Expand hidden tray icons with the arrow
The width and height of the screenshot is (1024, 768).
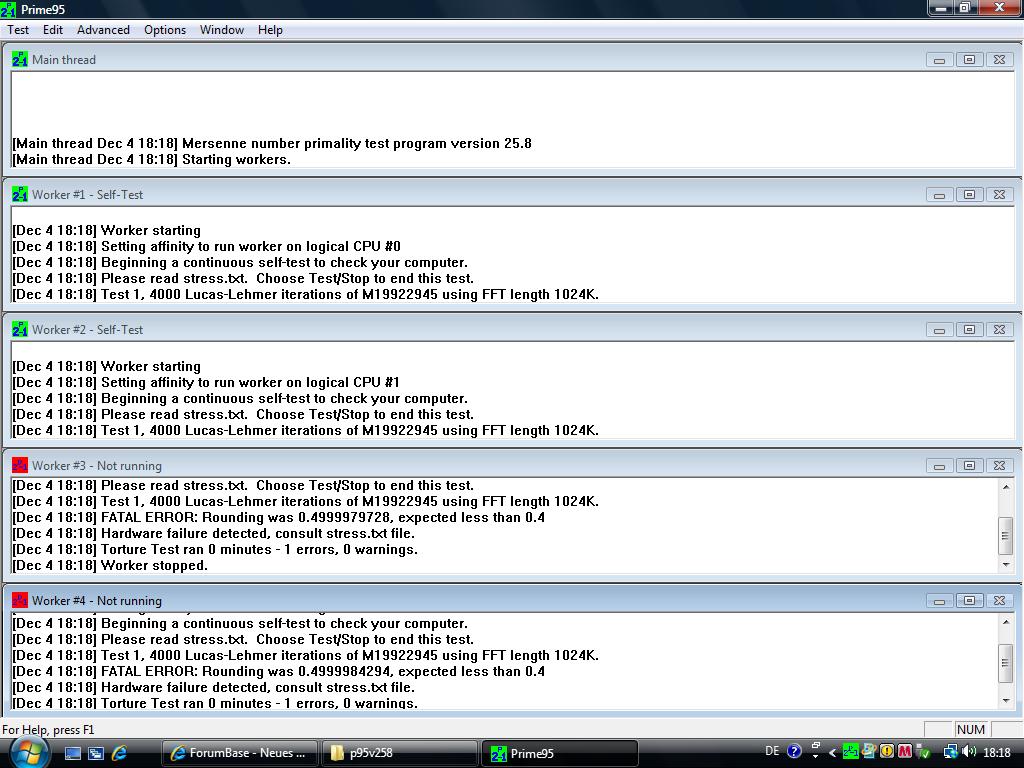833,752
